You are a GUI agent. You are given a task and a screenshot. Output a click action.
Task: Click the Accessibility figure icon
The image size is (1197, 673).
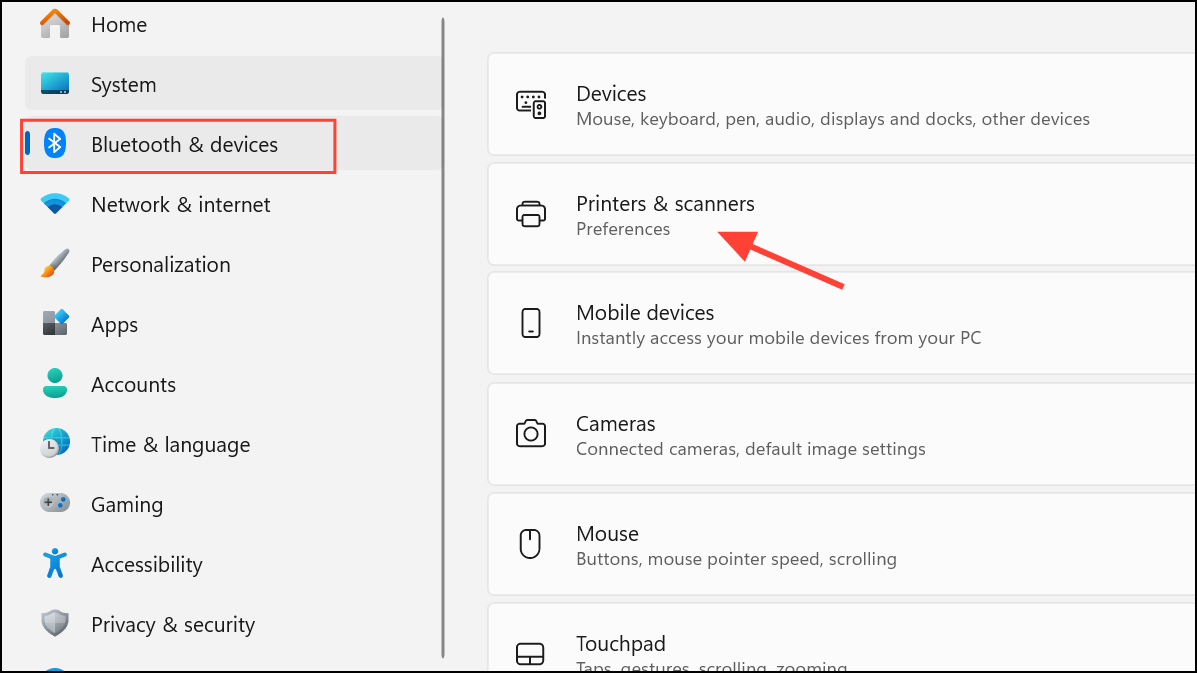pos(55,564)
